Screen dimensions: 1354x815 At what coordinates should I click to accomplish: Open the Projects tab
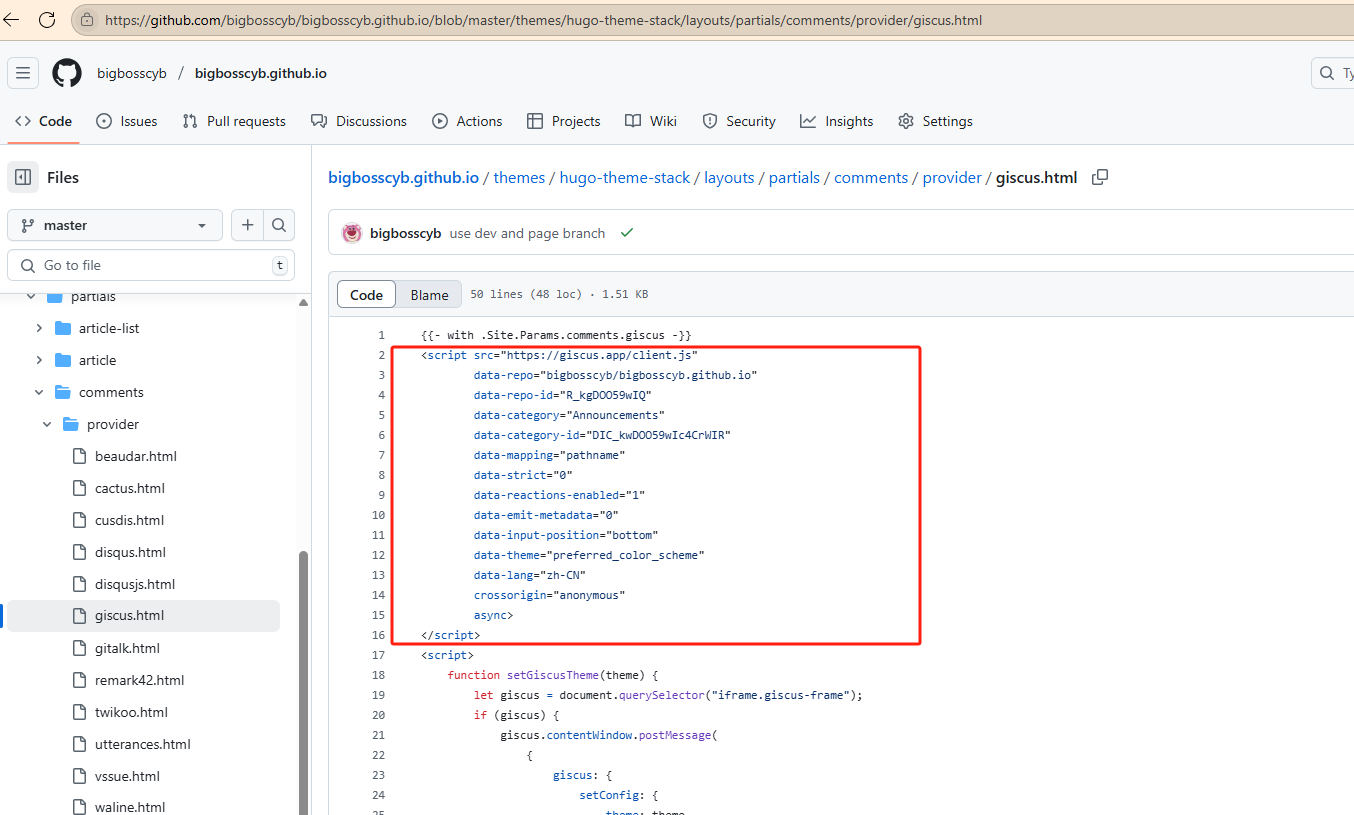click(x=564, y=121)
